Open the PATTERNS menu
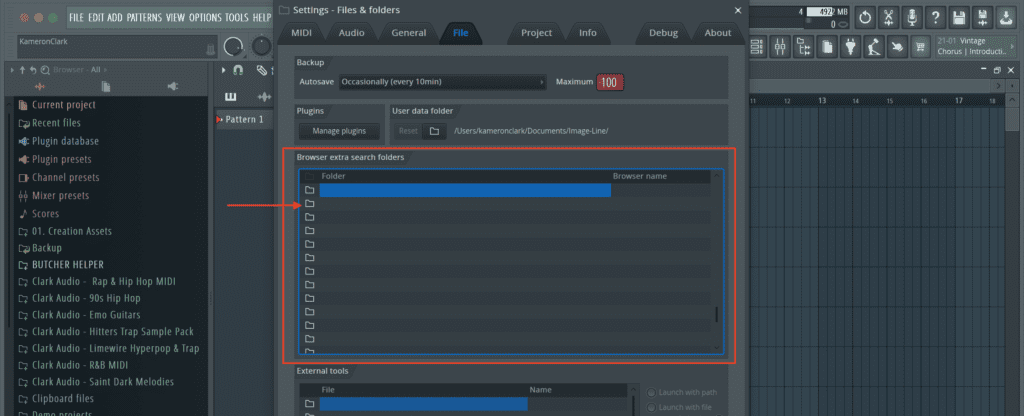Viewport: 1024px width, 416px height. click(x=145, y=18)
